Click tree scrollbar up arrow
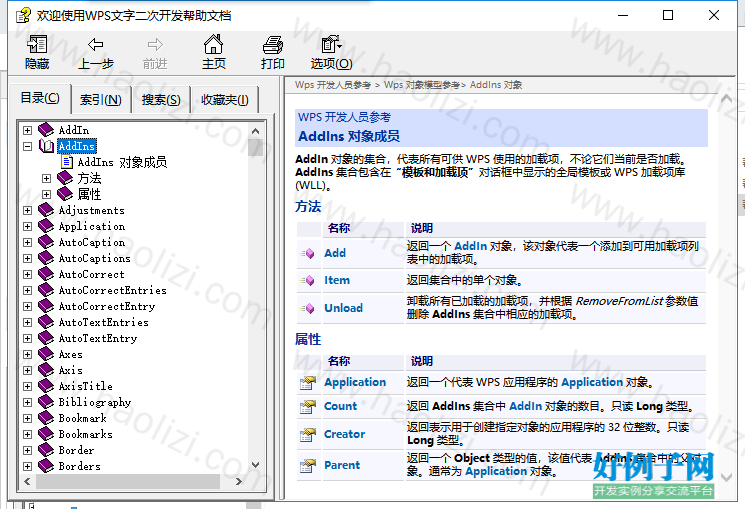The height and width of the screenshot is (509, 745). (x=255, y=131)
